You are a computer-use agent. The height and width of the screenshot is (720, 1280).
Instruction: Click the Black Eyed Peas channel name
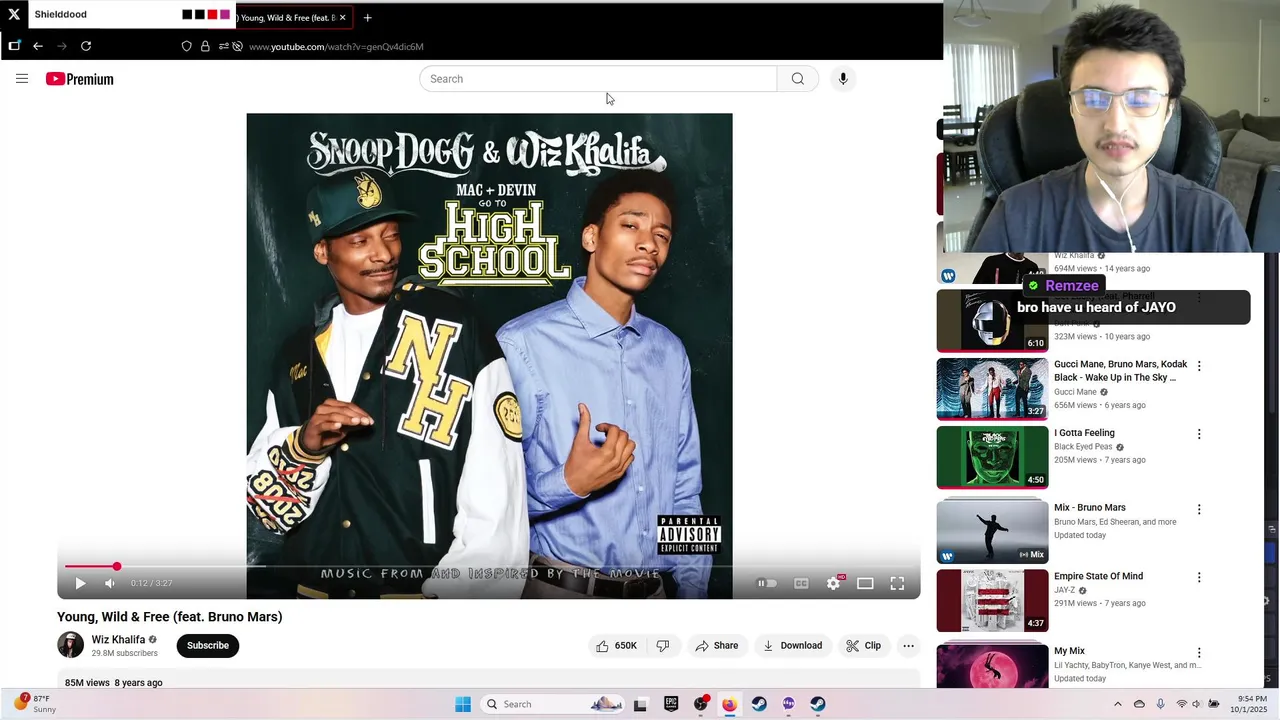(1083, 447)
